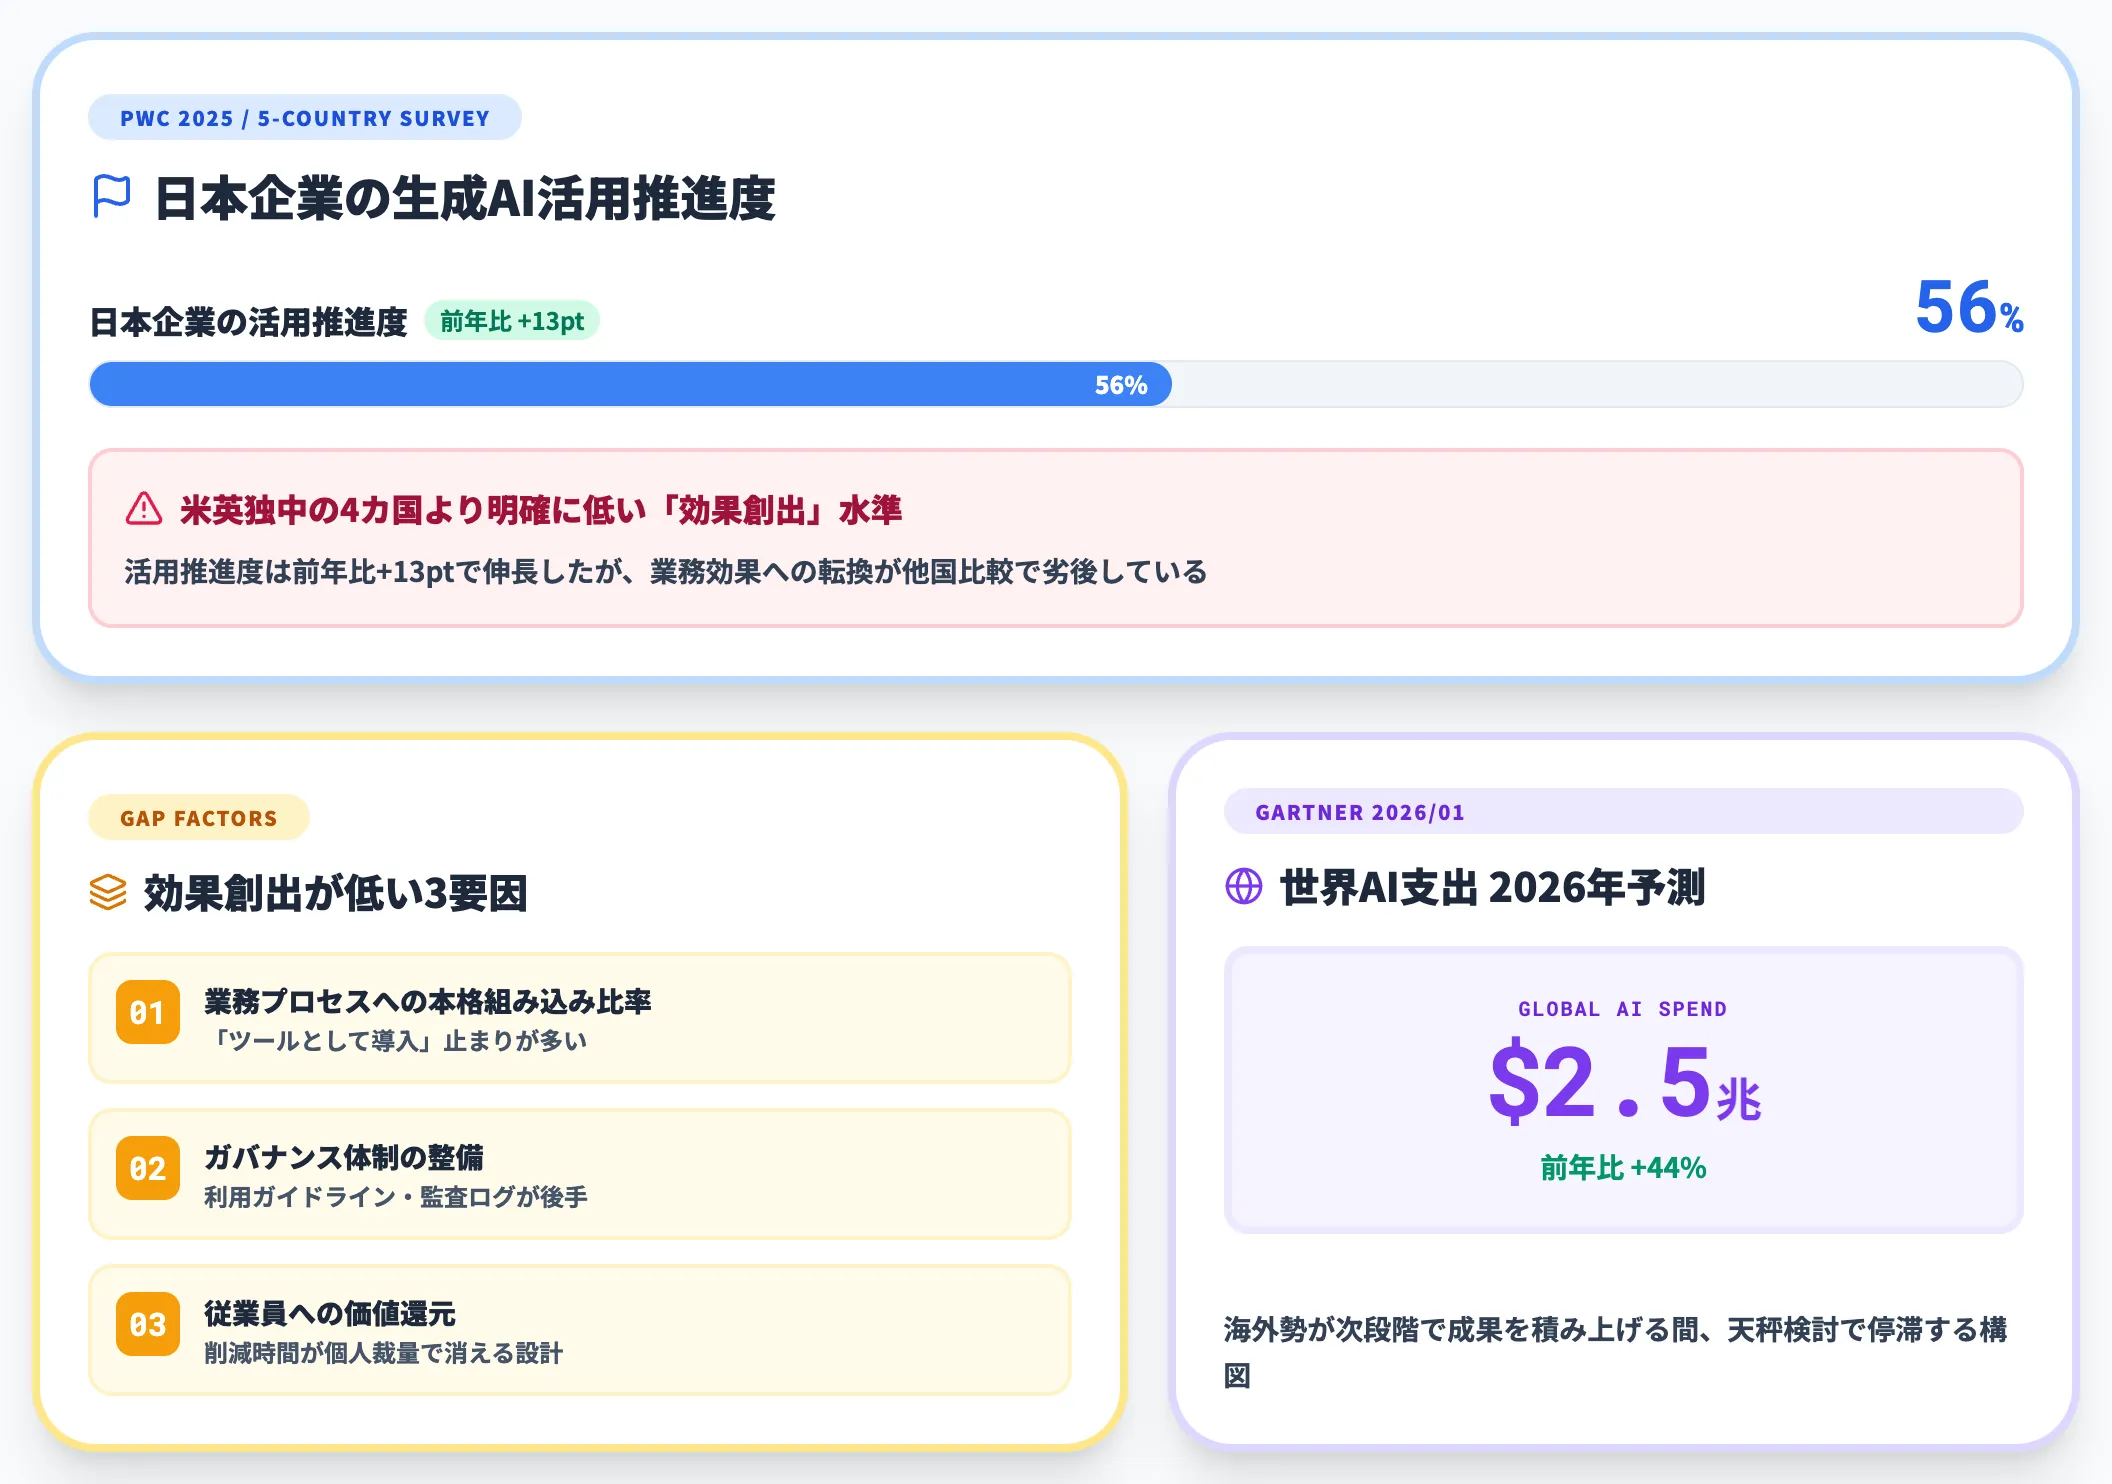Click the subtext 削減時間が個人裁量で消える設計
This screenshot has width=2112, height=1484.
[384, 1353]
